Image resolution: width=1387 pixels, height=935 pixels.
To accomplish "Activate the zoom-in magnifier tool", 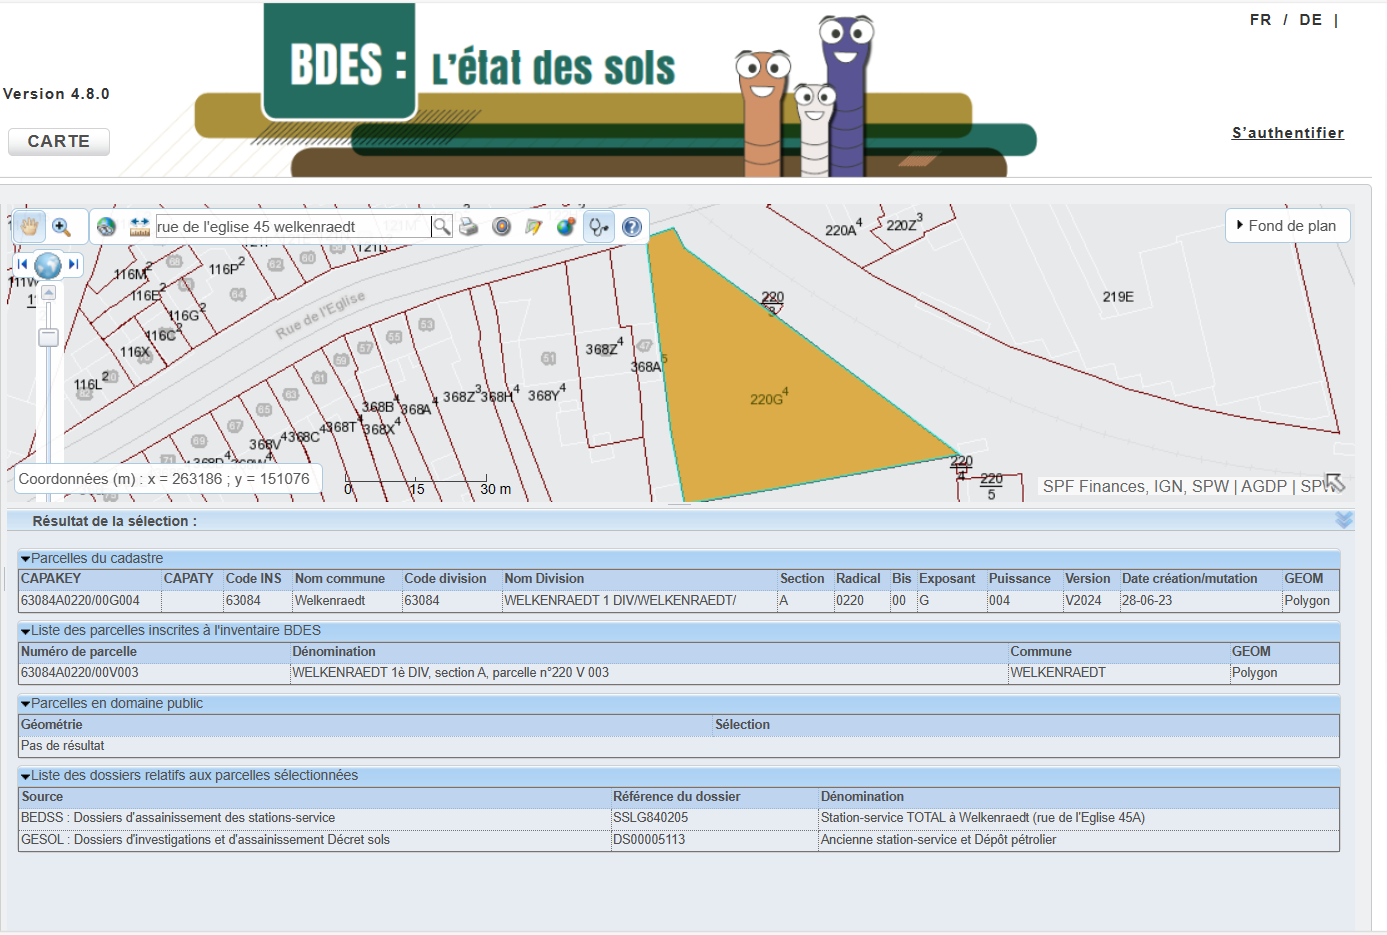I will point(62,227).
